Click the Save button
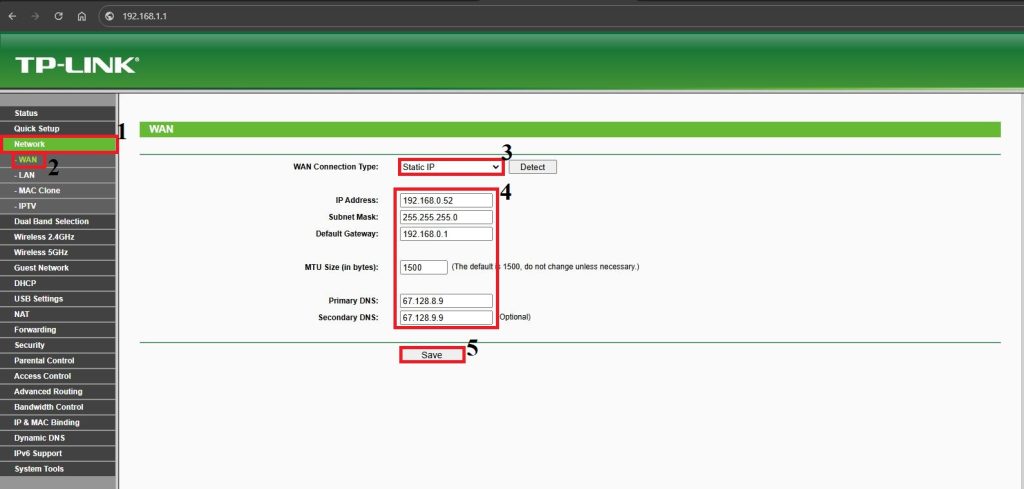 pyautogui.click(x=432, y=355)
